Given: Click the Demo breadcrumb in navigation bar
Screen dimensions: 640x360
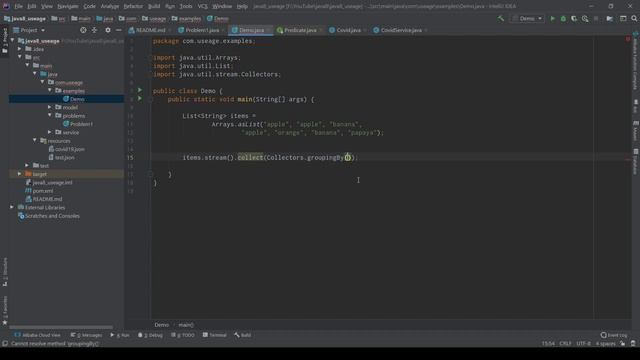Looking at the screenshot, I should click(x=218, y=18).
